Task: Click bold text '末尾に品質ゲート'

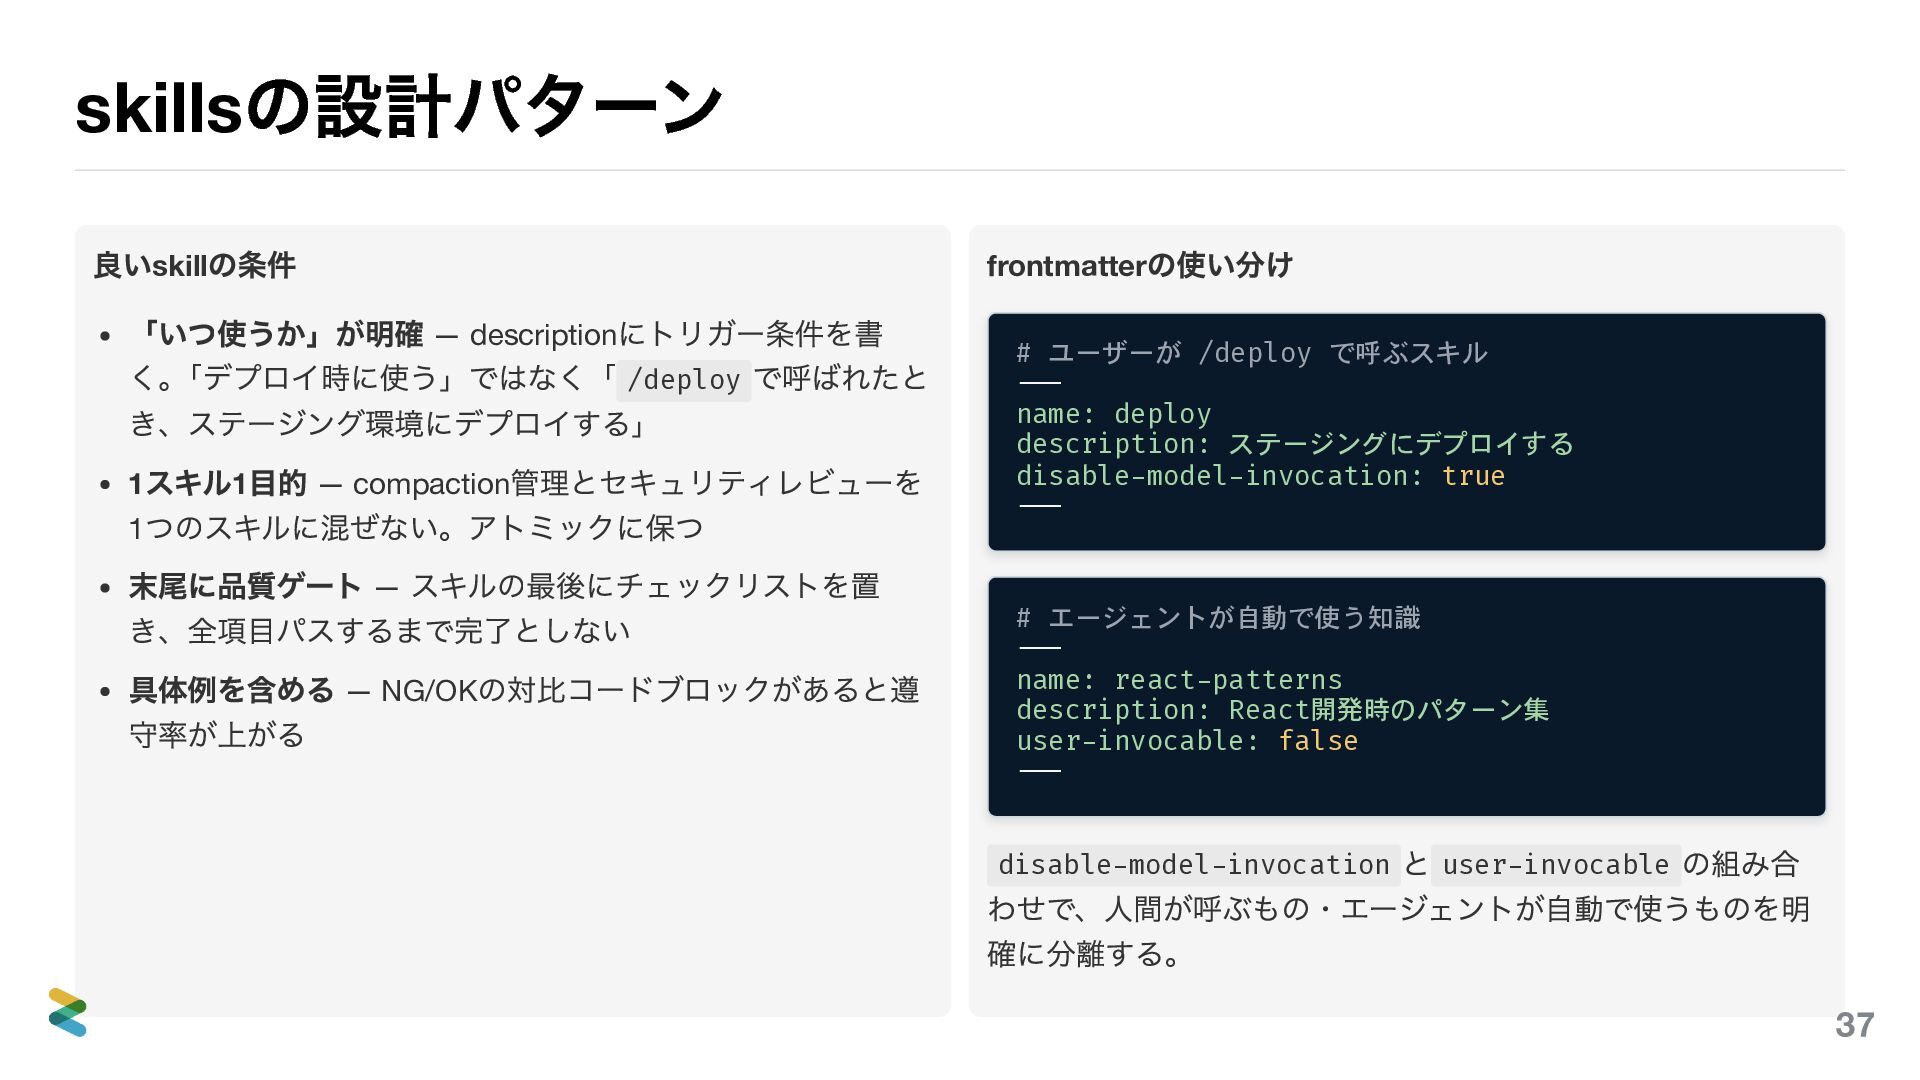Action: (245, 586)
